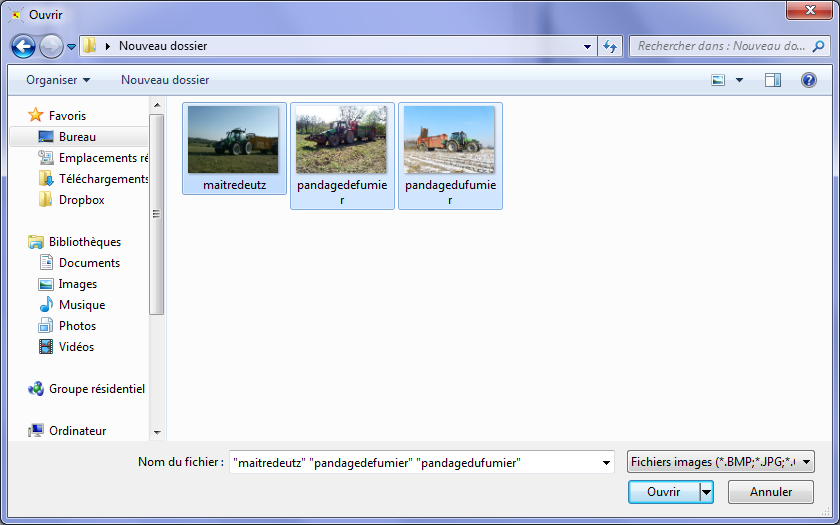Click the search magnifier icon
The width and height of the screenshot is (840, 525).
817,46
